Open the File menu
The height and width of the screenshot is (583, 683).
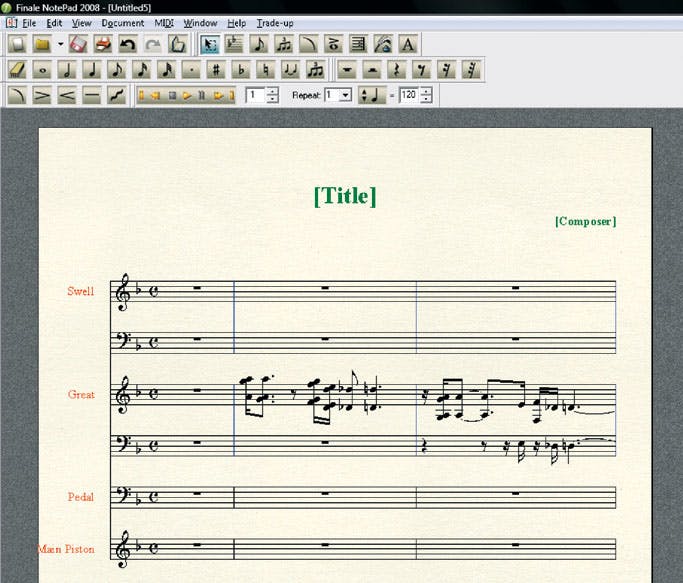coord(29,23)
